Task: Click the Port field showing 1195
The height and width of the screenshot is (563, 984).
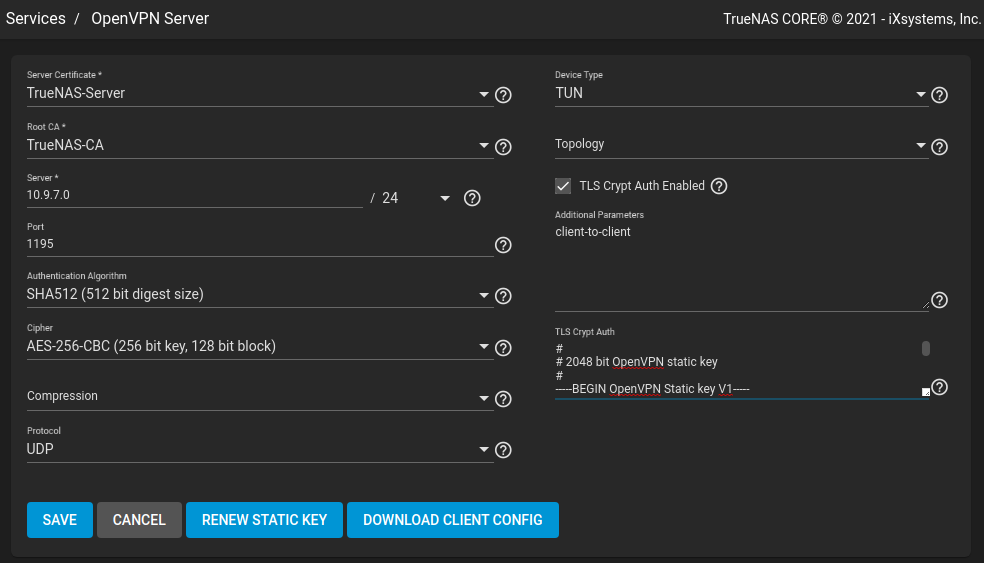Action: (x=260, y=244)
